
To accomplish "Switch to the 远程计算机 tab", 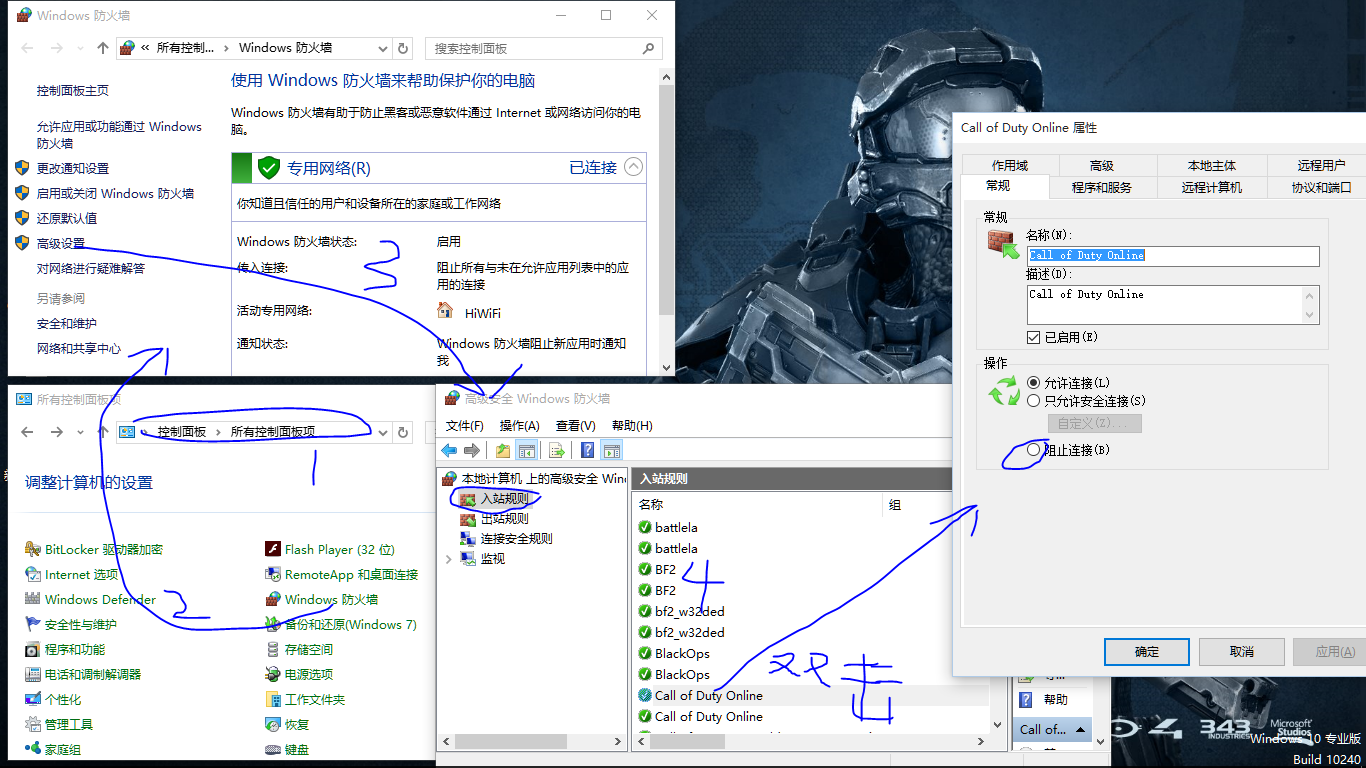I will click(1212, 187).
